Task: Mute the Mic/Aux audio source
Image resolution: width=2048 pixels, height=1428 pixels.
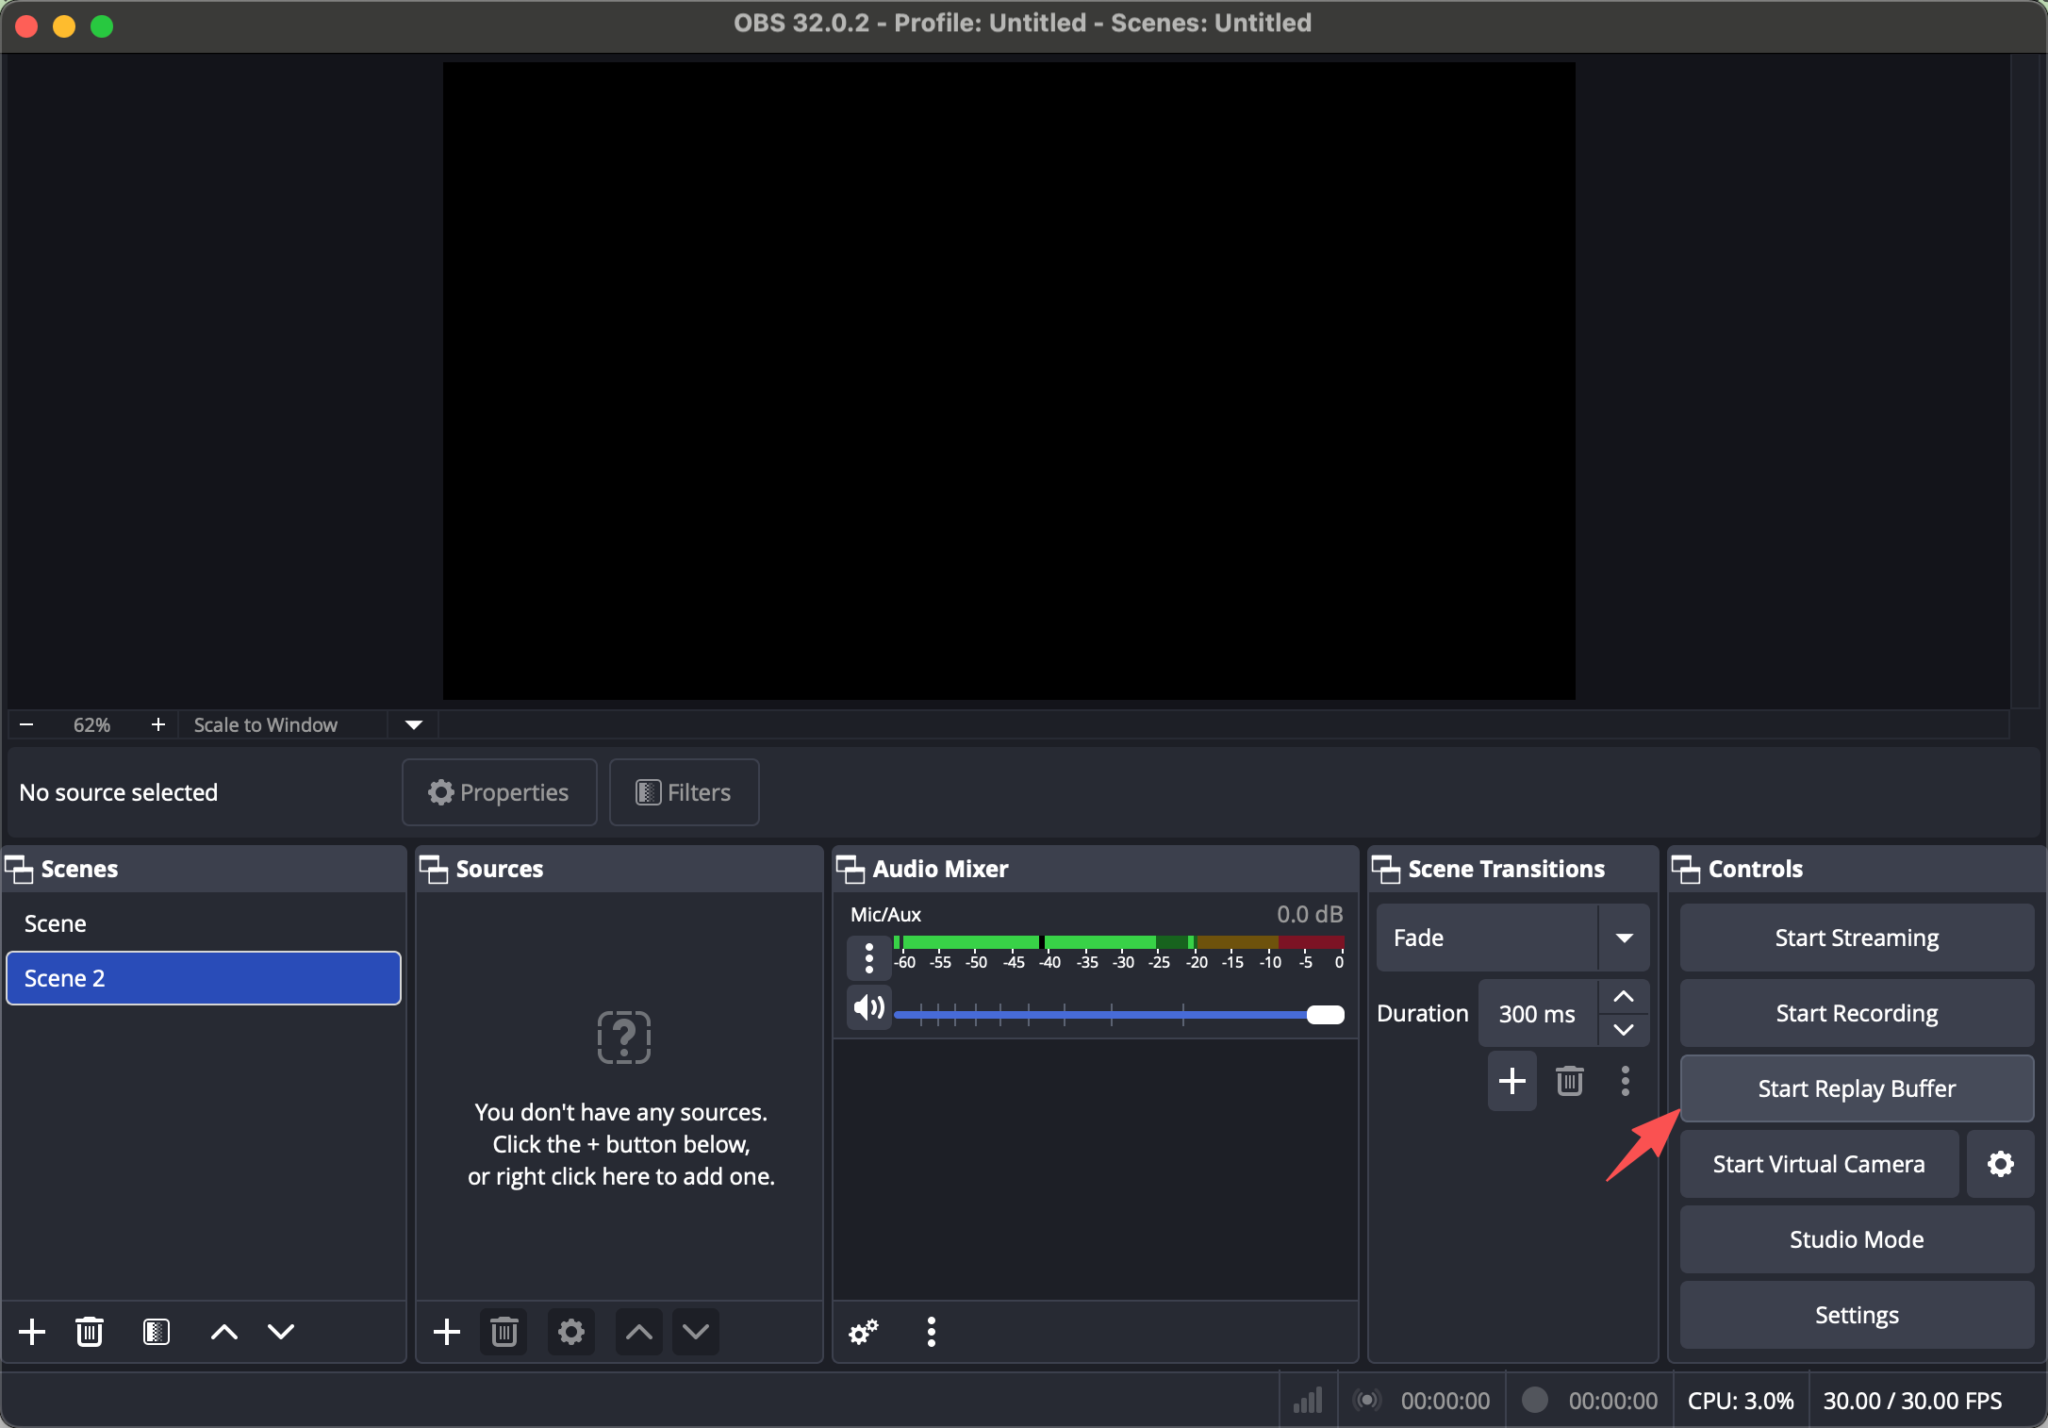Action: click(867, 1007)
